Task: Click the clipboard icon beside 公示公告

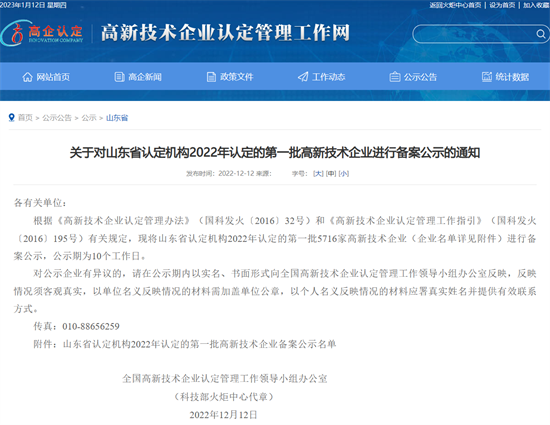Action: point(395,77)
